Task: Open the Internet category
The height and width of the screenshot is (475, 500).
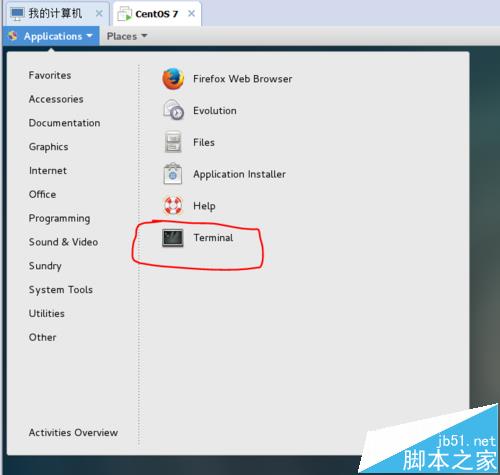Action: coord(48,171)
